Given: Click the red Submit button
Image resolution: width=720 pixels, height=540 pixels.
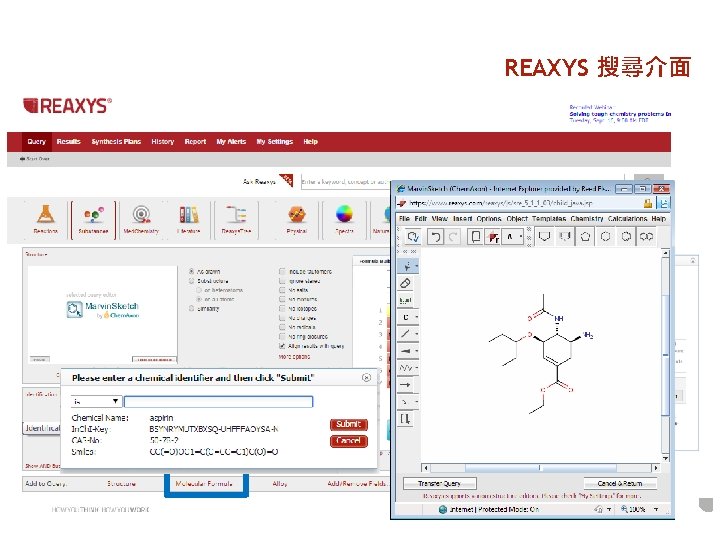Looking at the screenshot, I should coord(349,424).
